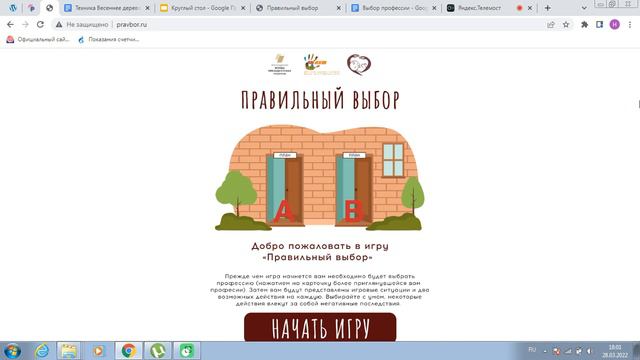
Task: Open the media player taskbar icon
Action: [98, 351]
